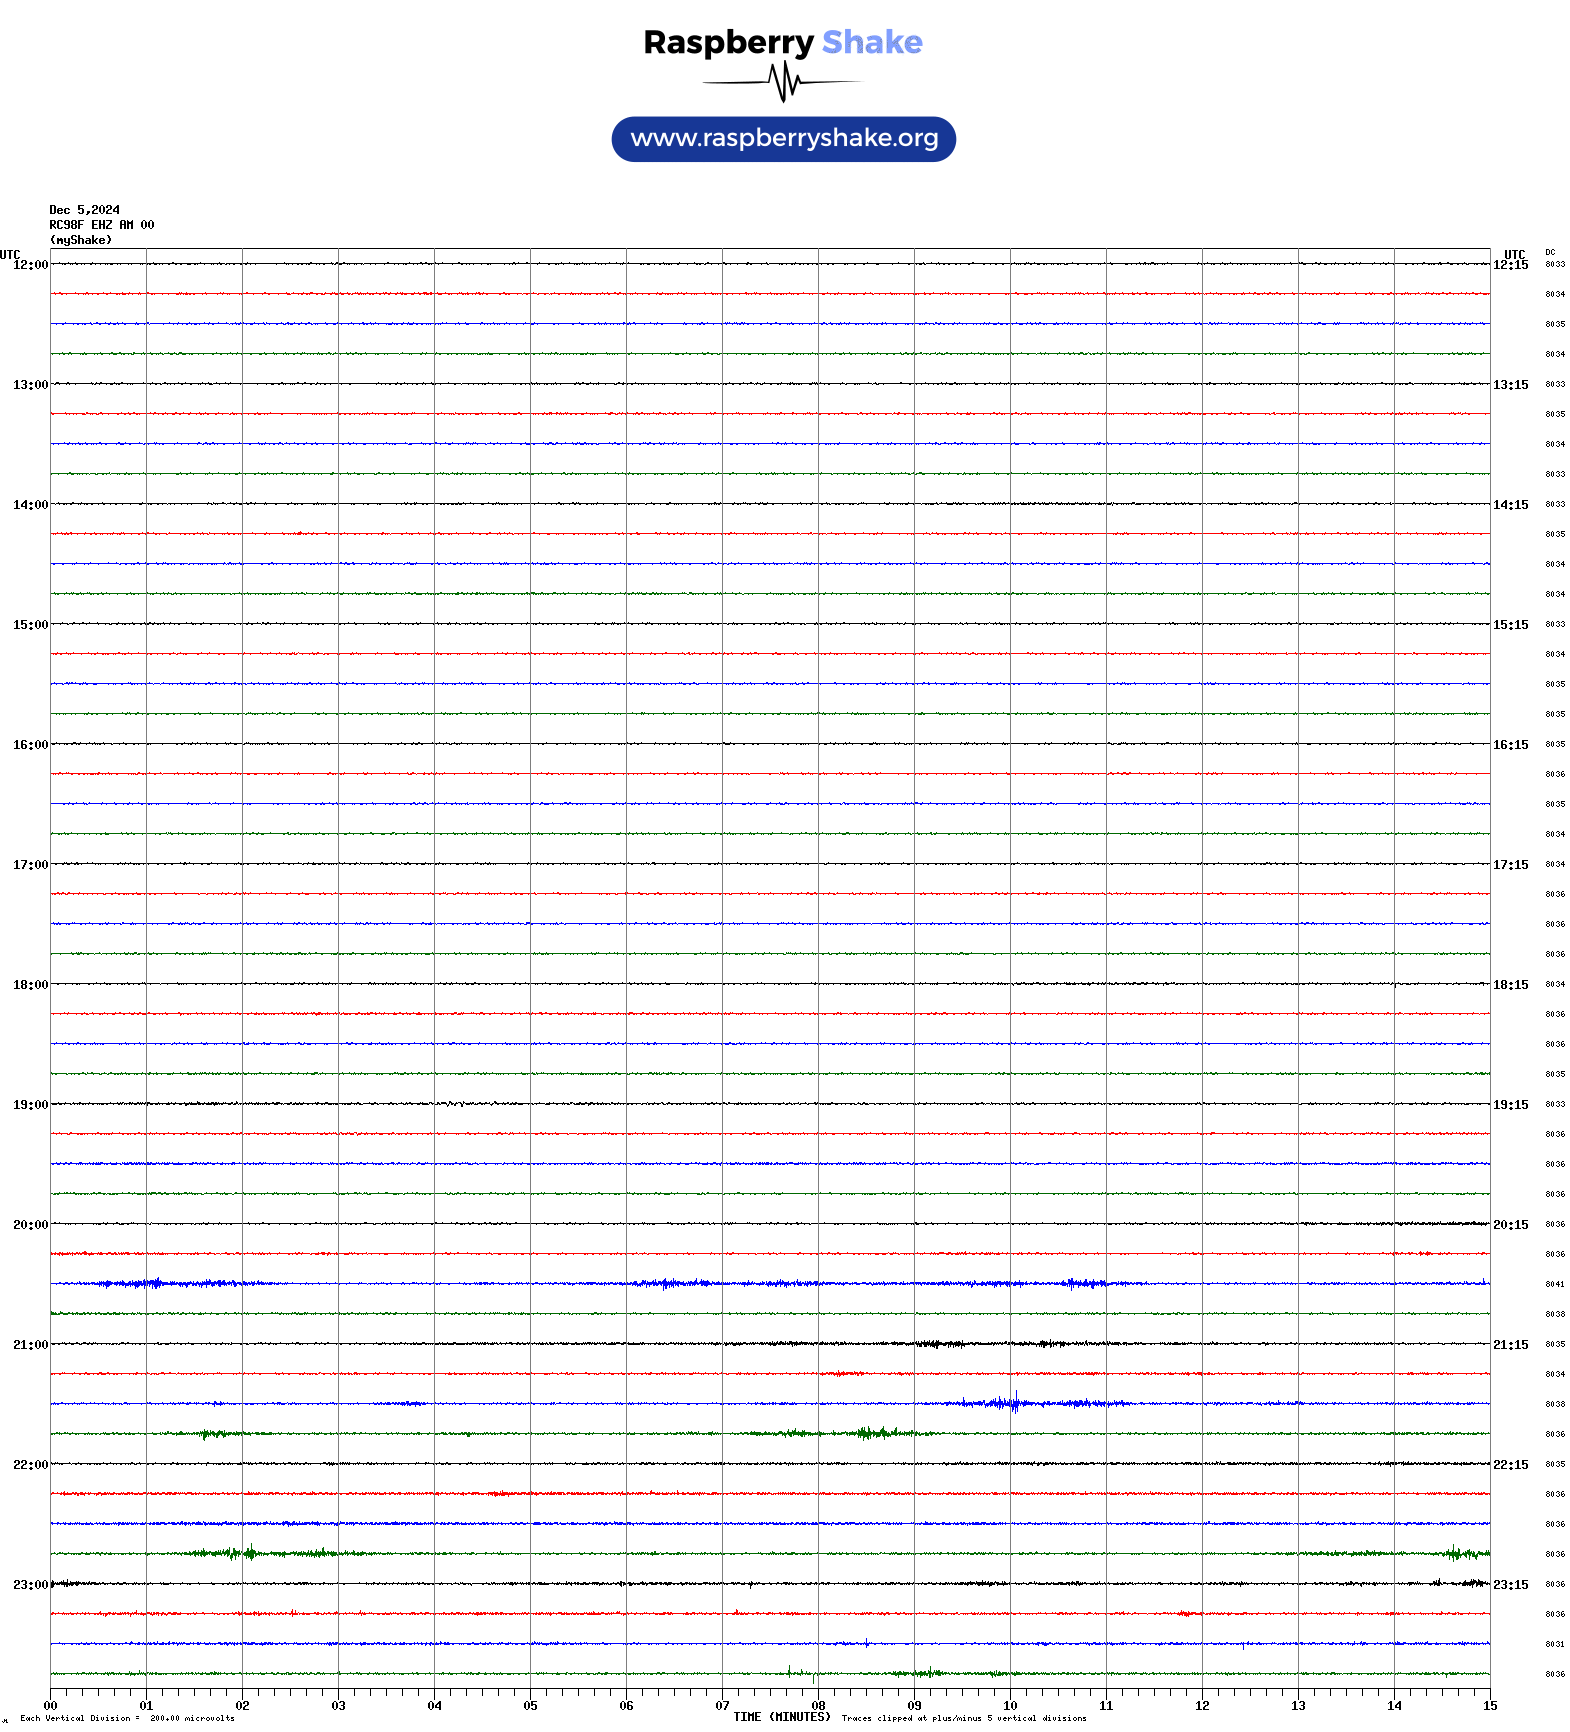This screenshot has width=1570, height=1732.
Task: Click the right 18:15 time label
Action: point(1511,985)
